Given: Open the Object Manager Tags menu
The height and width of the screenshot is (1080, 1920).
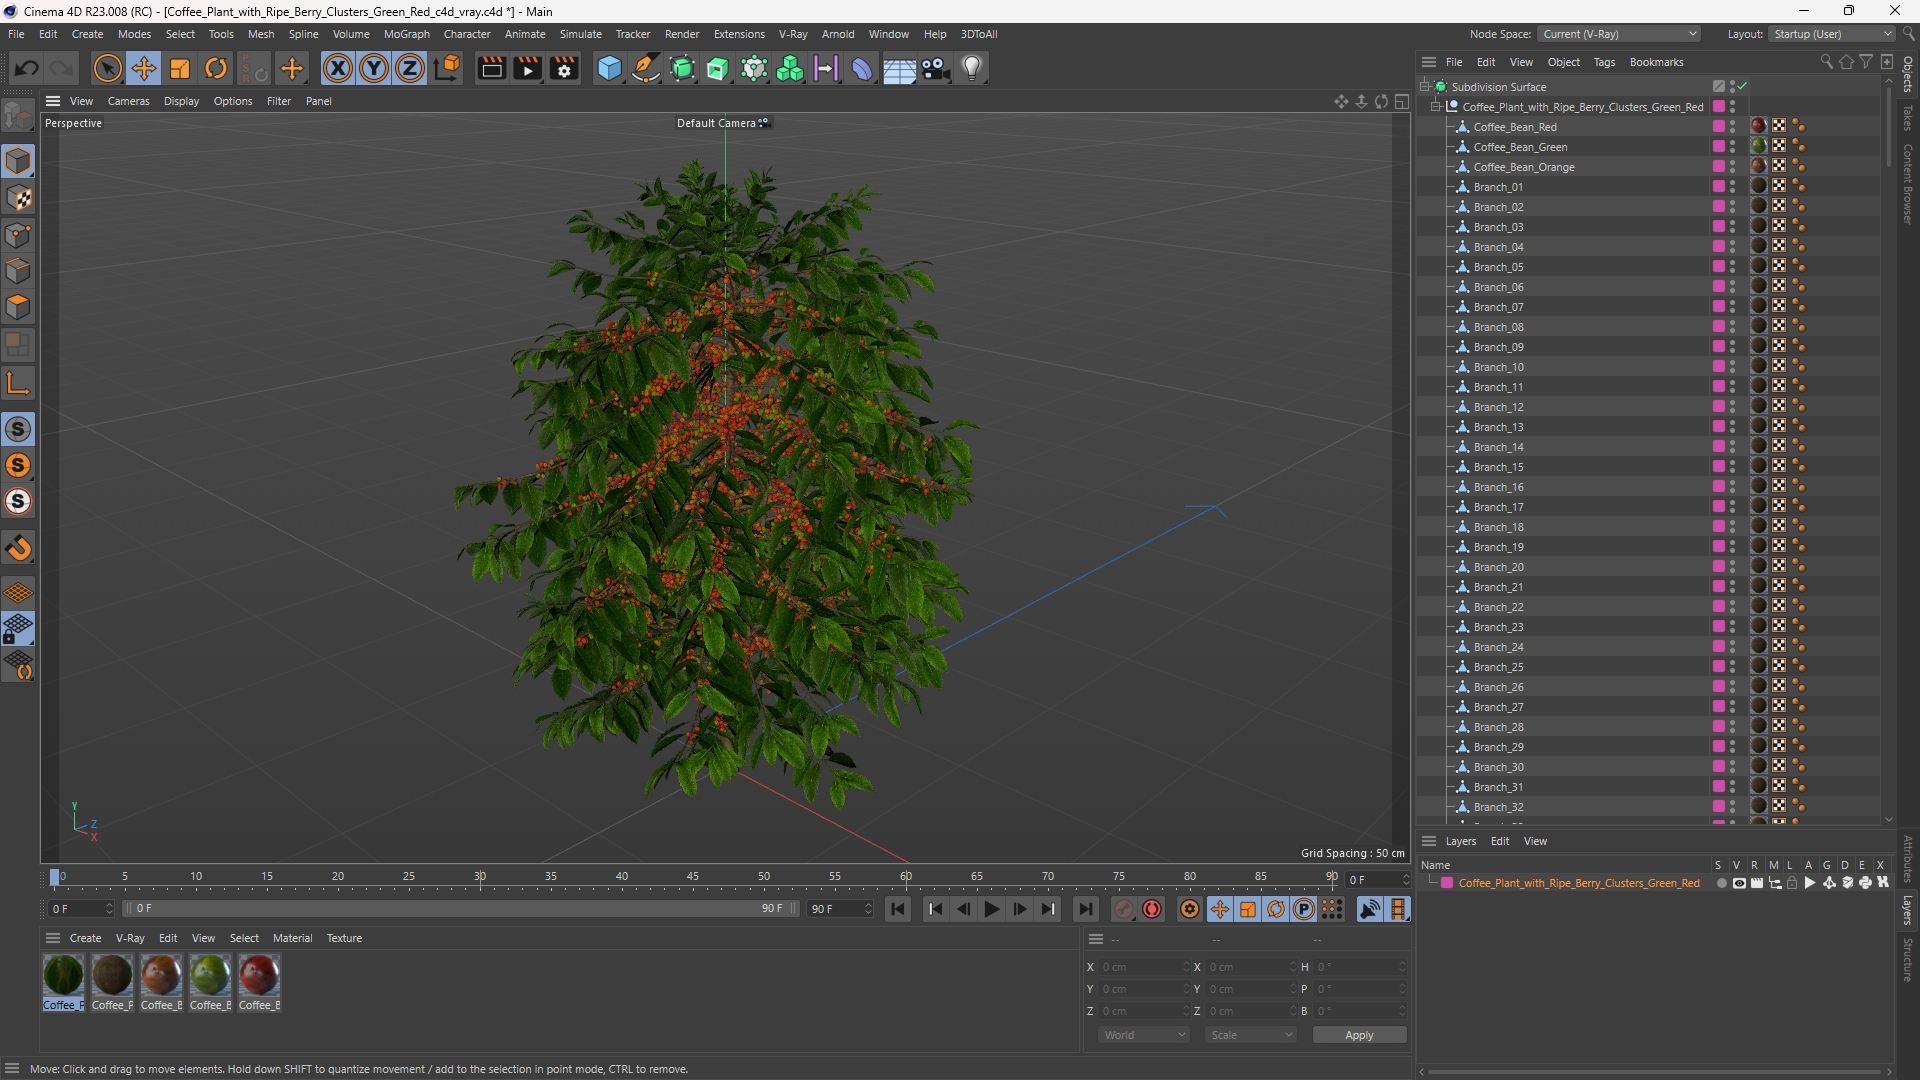Looking at the screenshot, I should tap(1604, 62).
